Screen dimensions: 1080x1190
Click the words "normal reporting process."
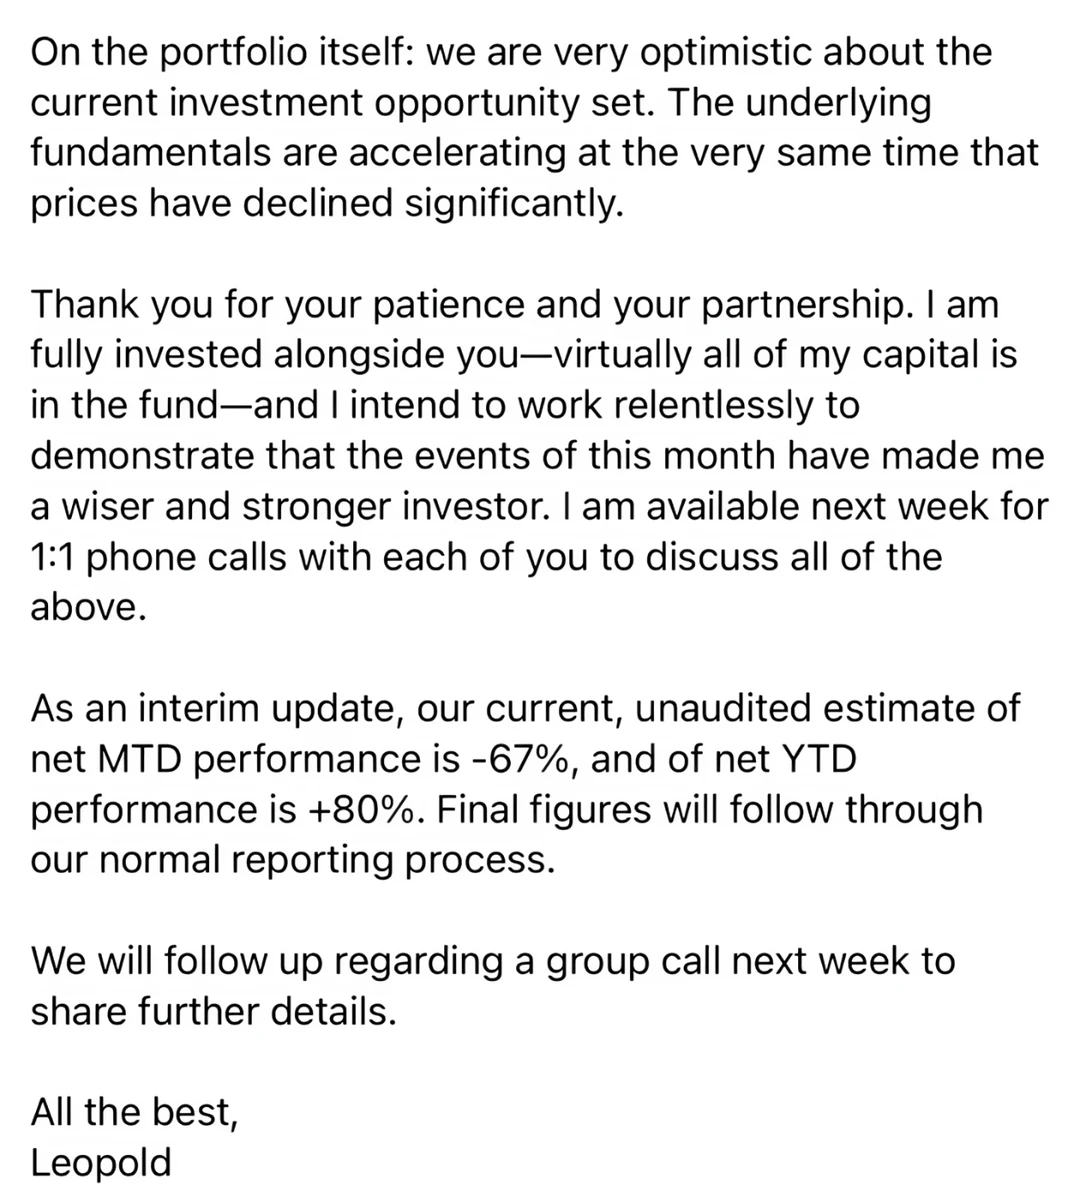[327, 860]
